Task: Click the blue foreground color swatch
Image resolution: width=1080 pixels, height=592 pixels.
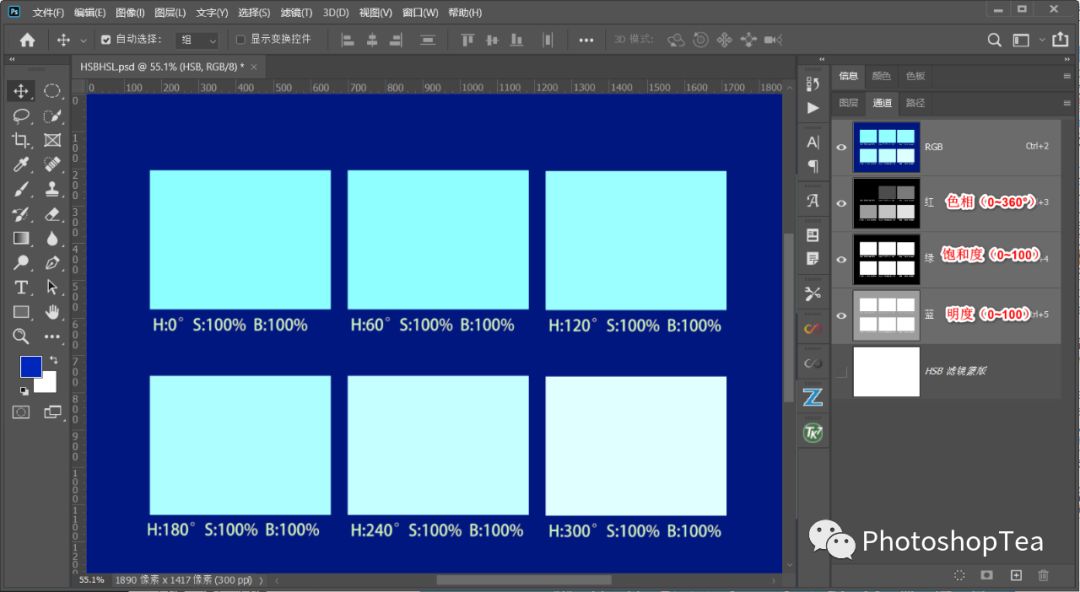Action: point(31,367)
